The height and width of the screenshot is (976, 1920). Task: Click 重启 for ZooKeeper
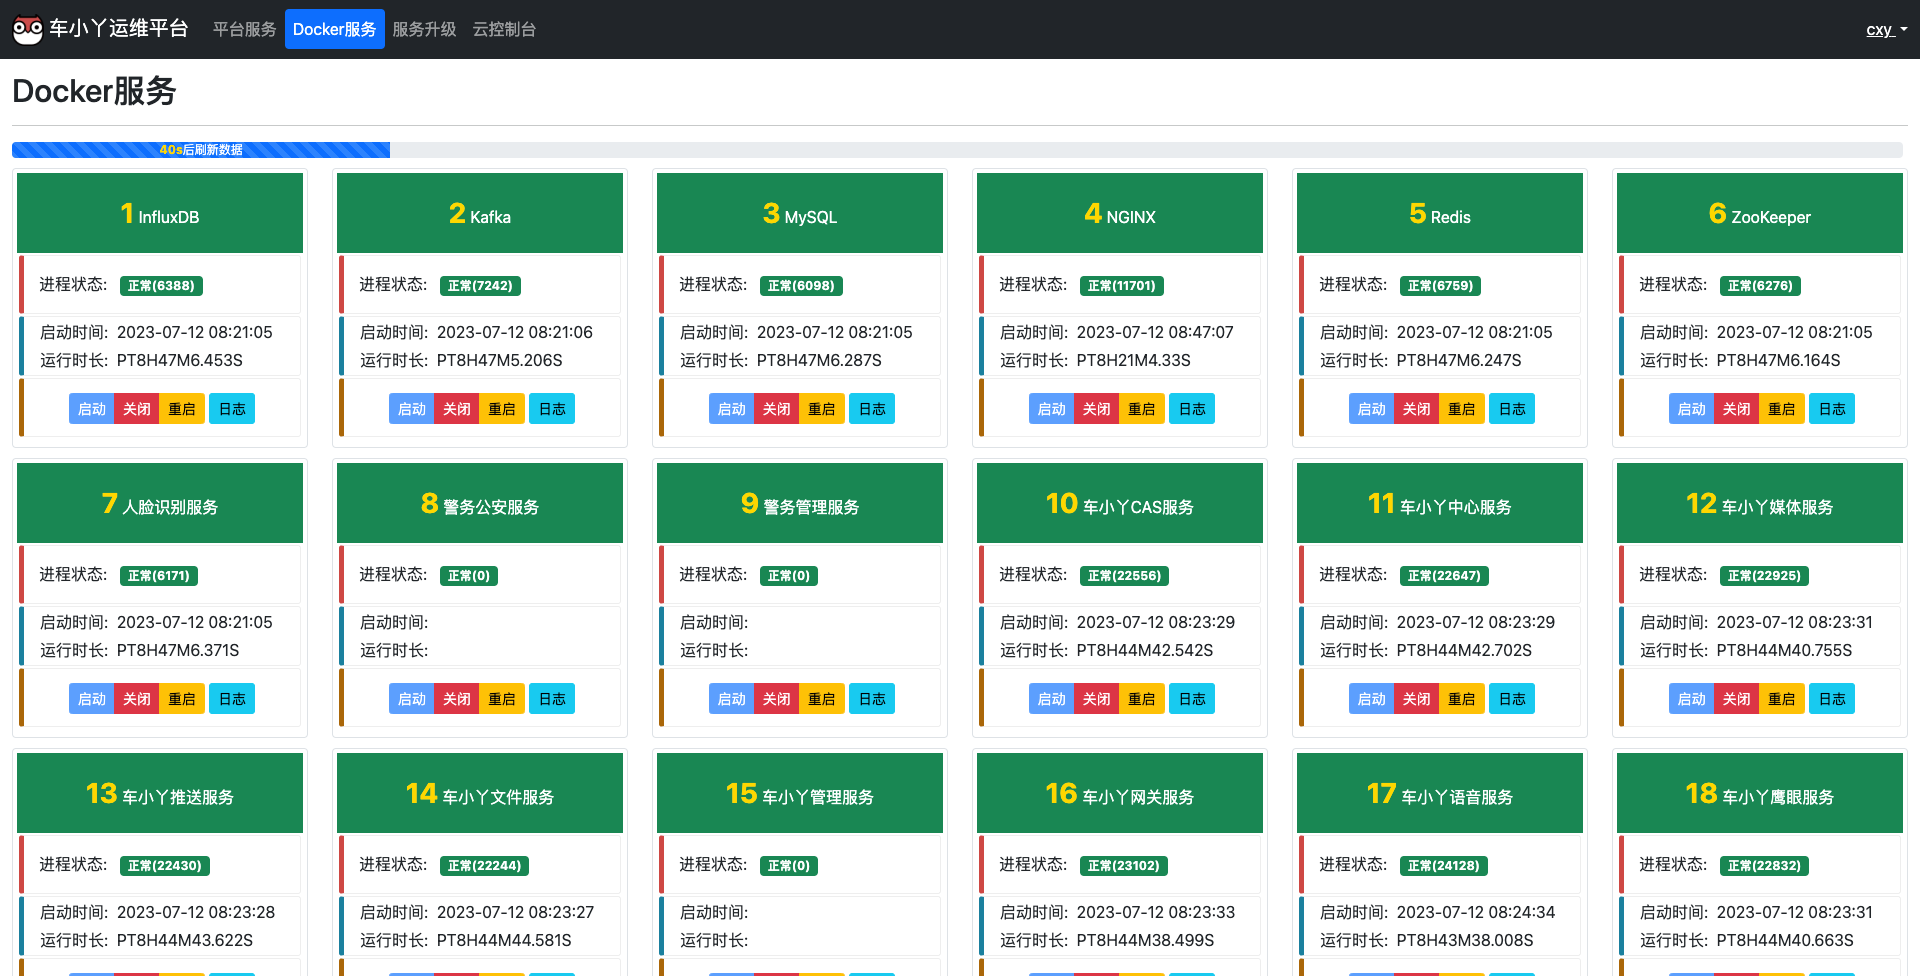pos(1781,409)
